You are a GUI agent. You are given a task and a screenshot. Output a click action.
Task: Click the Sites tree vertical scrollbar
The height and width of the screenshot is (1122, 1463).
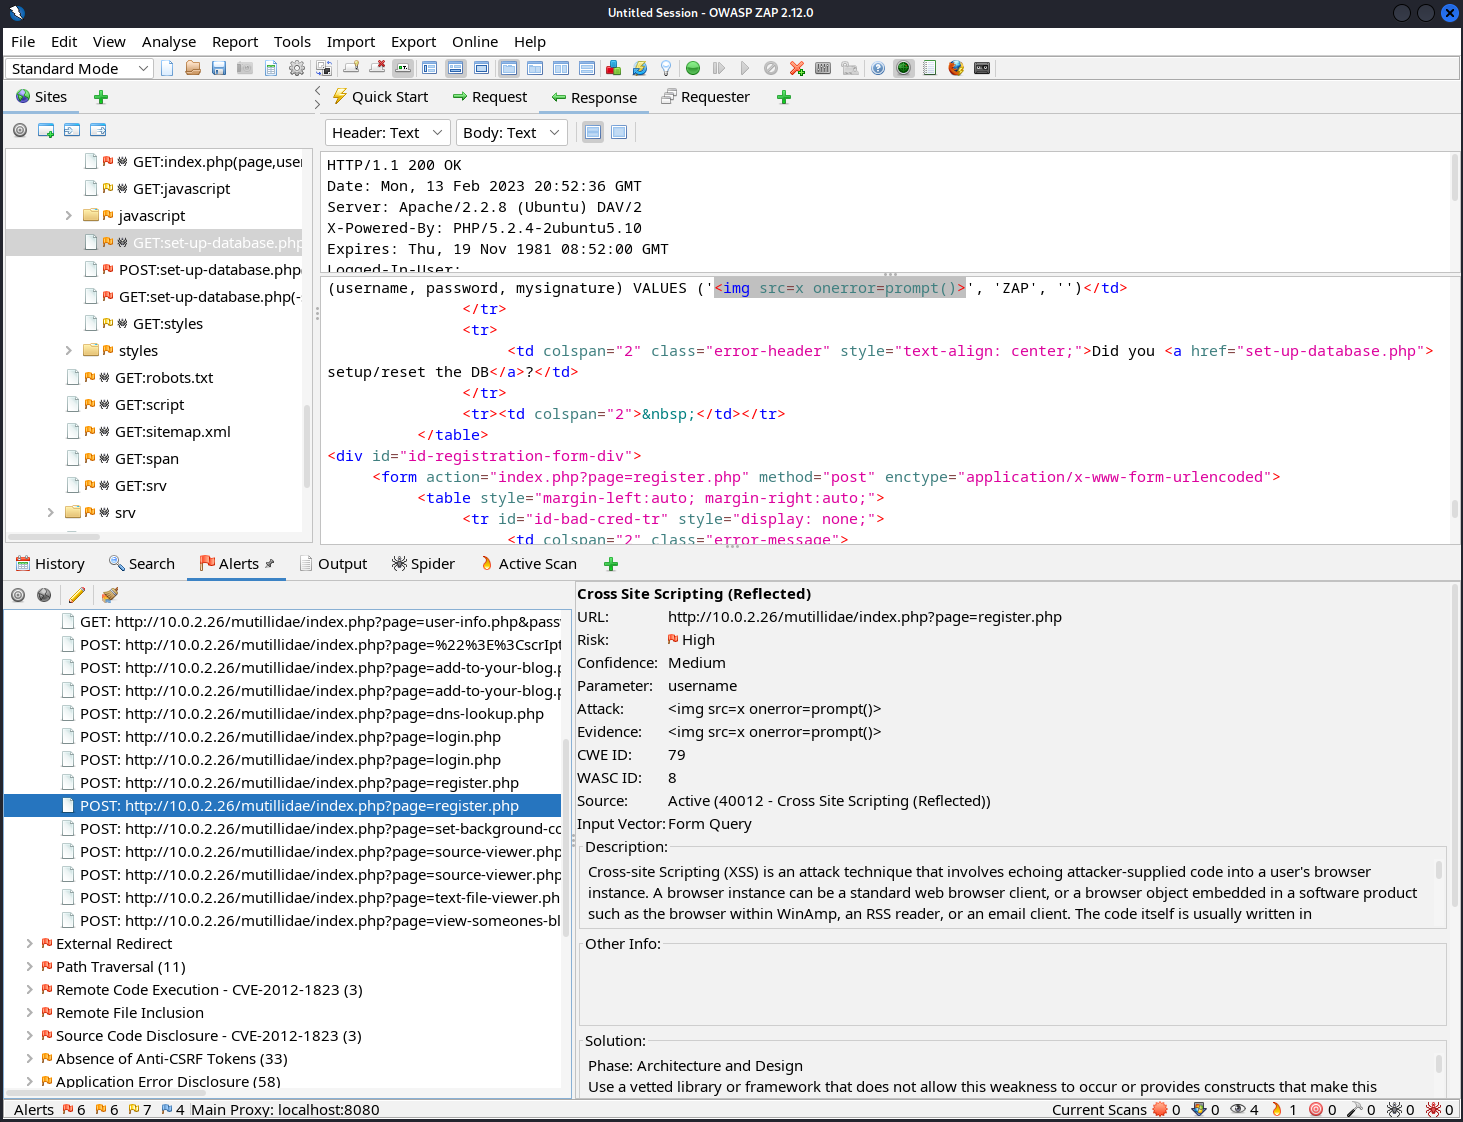click(306, 445)
